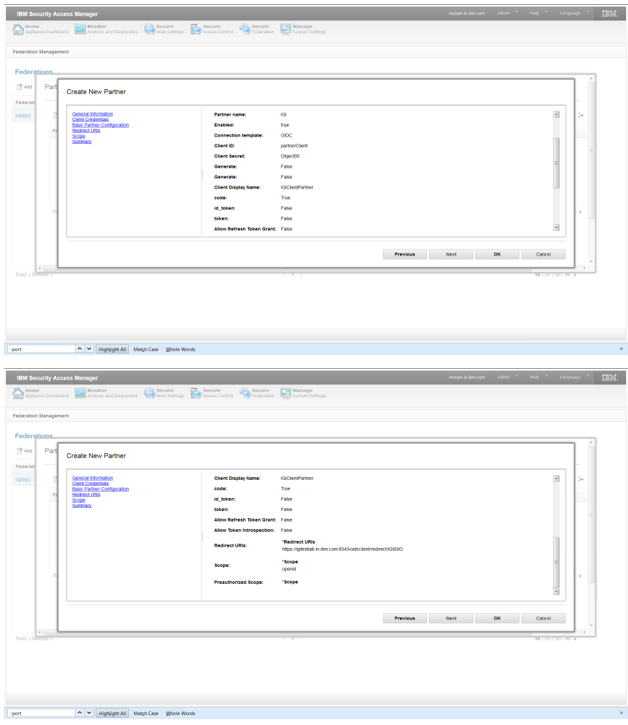The image size is (628, 725).
Task: Open Secure Access Control menu in bottom screenshot
Action: (x=212, y=393)
